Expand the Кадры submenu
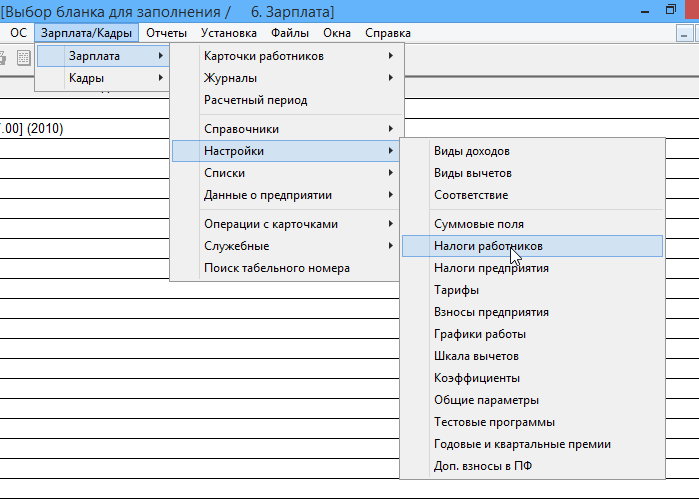Image resolution: width=699 pixels, height=500 pixels. pos(103,78)
